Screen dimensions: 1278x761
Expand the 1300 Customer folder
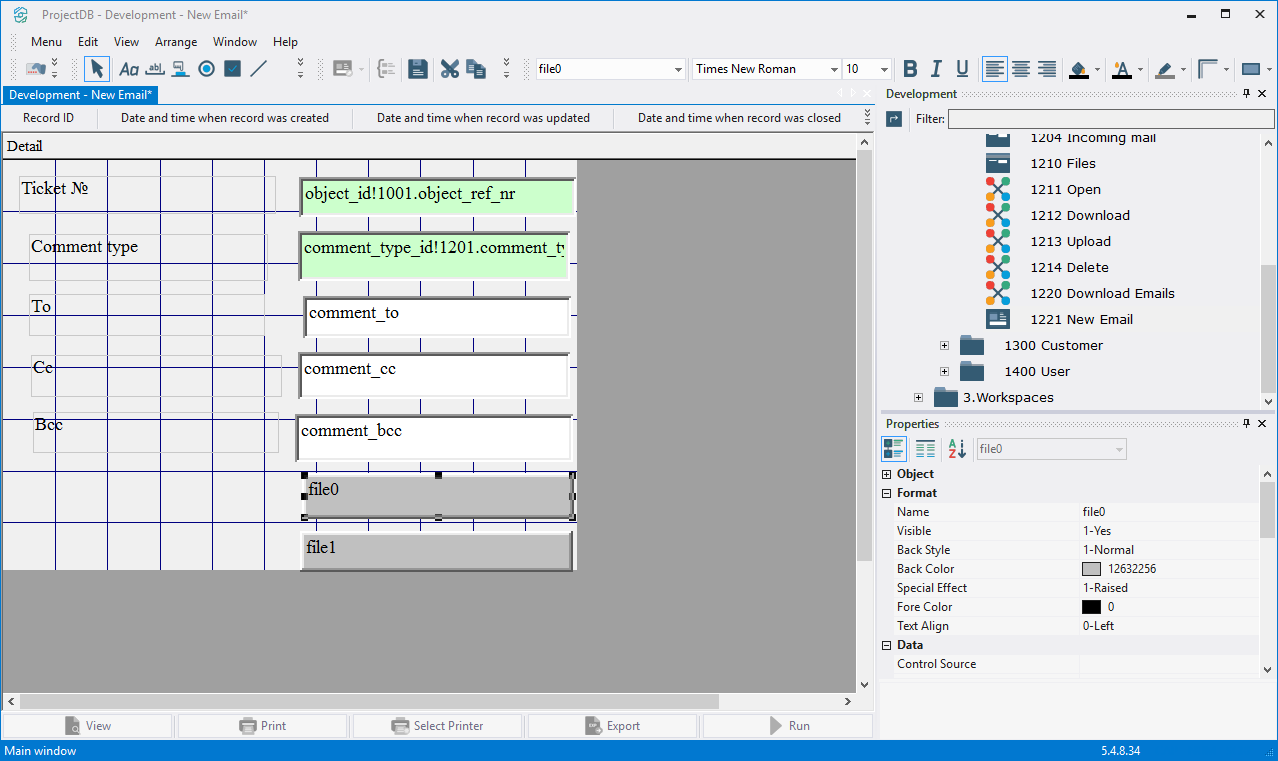tap(944, 345)
